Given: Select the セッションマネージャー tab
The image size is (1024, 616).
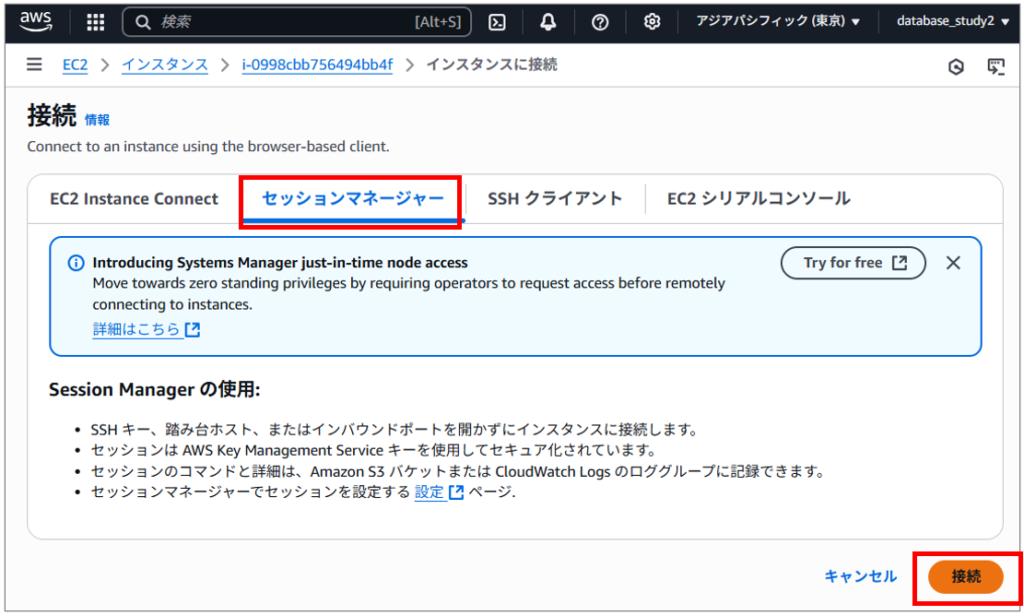Looking at the screenshot, I should [x=353, y=199].
